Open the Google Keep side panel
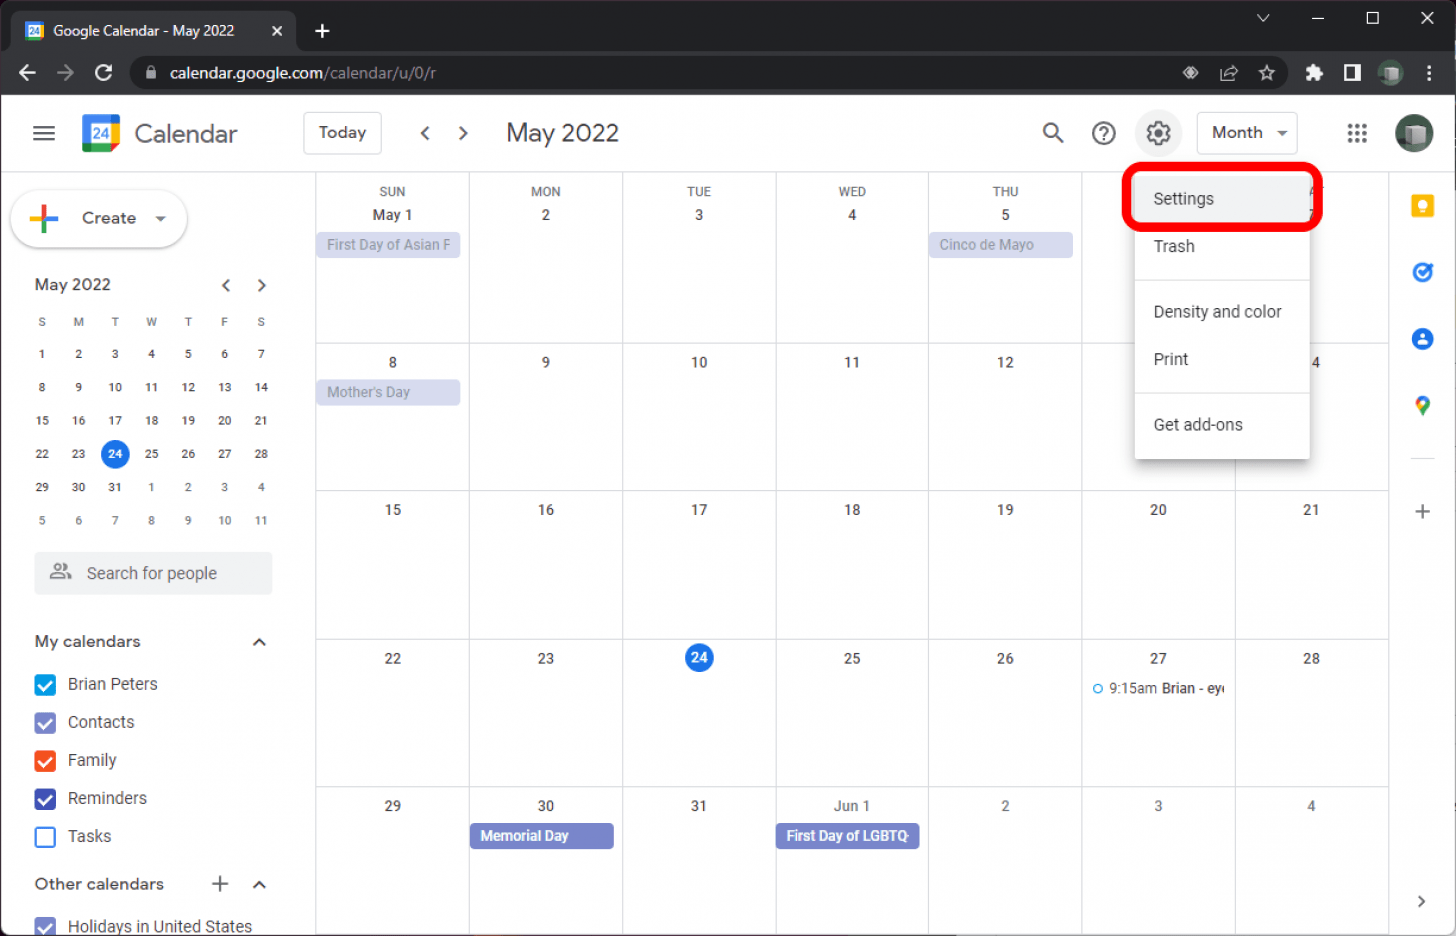Viewport: 1456px width, 936px height. [x=1422, y=205]
